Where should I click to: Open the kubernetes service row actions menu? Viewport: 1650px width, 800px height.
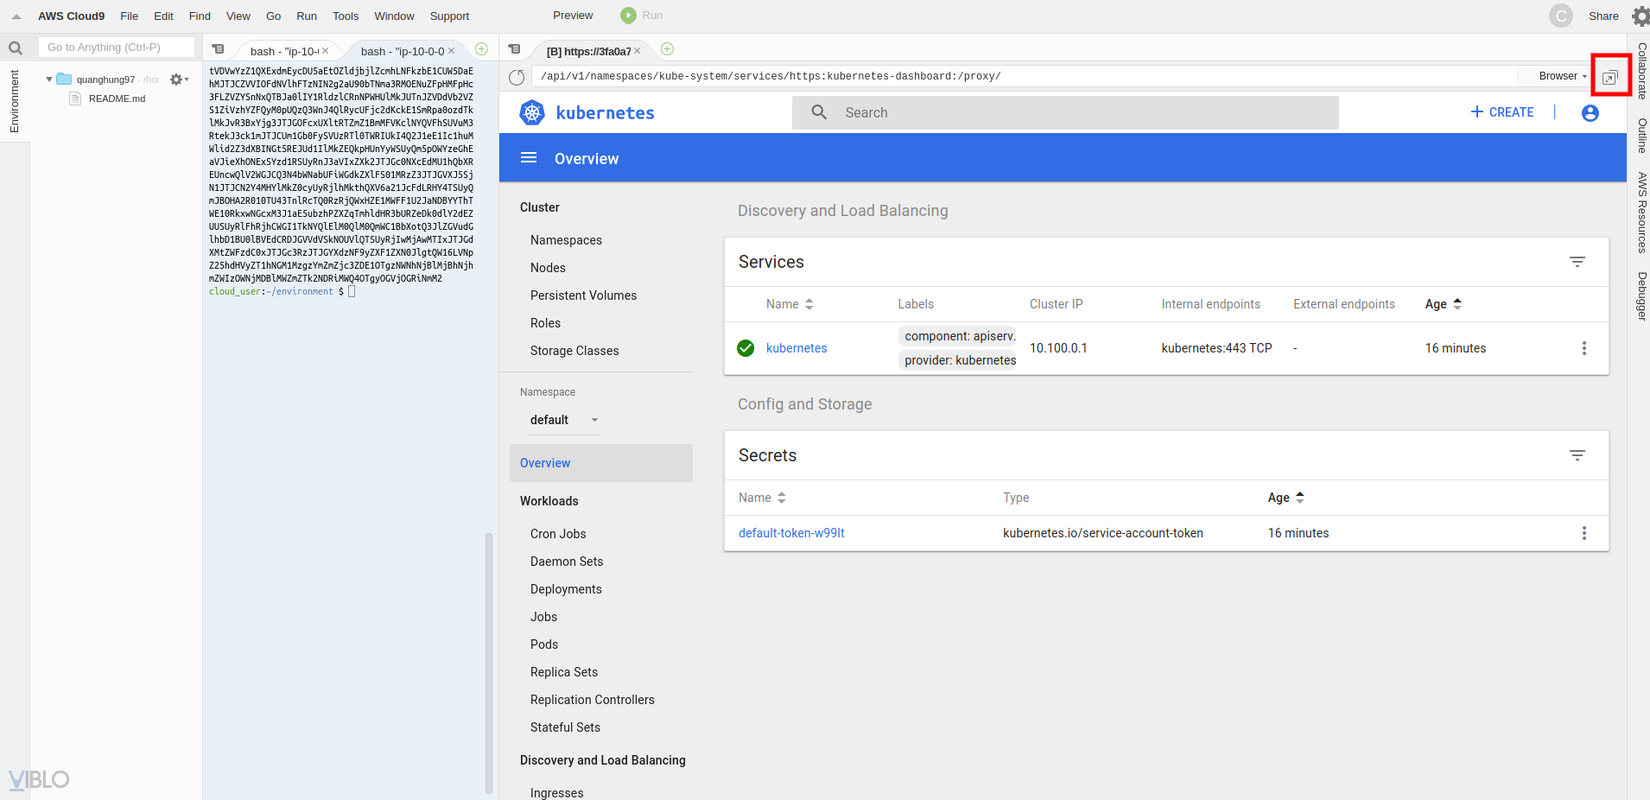[1584, 349]
